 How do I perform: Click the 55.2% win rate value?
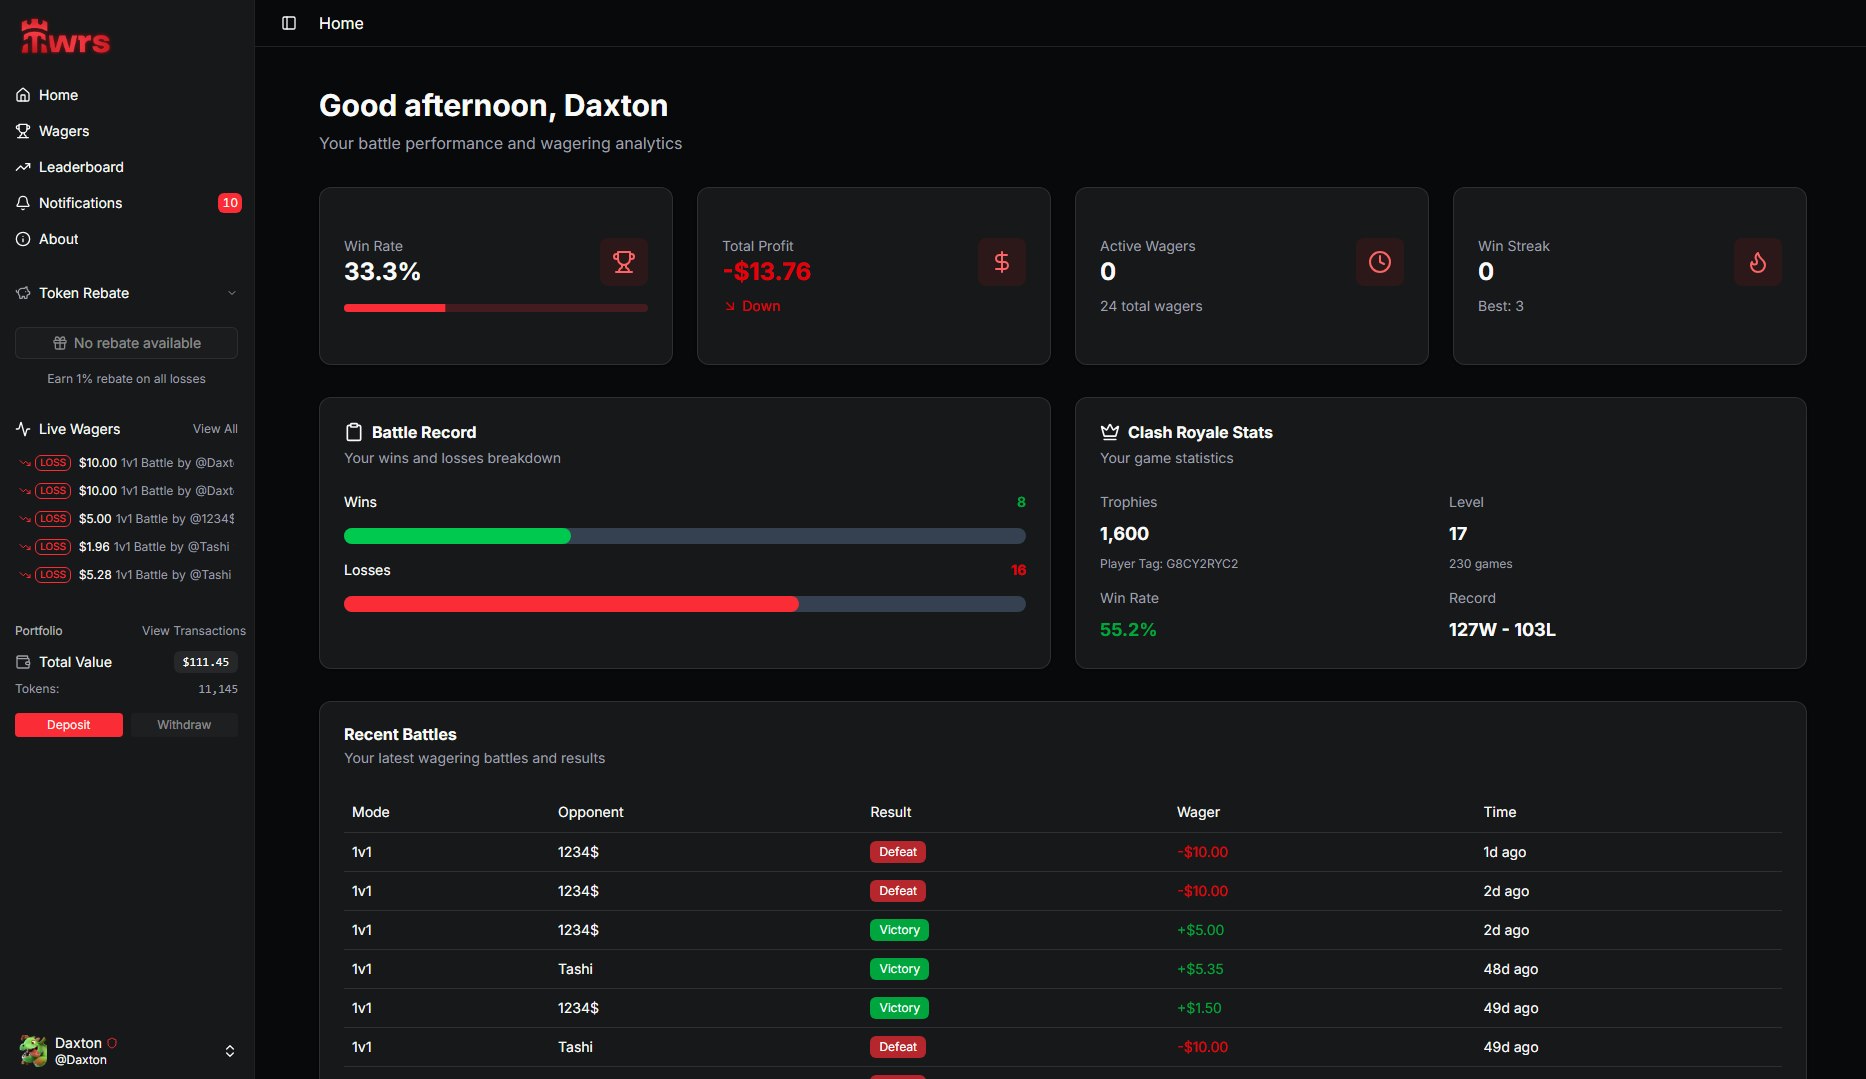pyautogui.click(x=1128, y=630)
